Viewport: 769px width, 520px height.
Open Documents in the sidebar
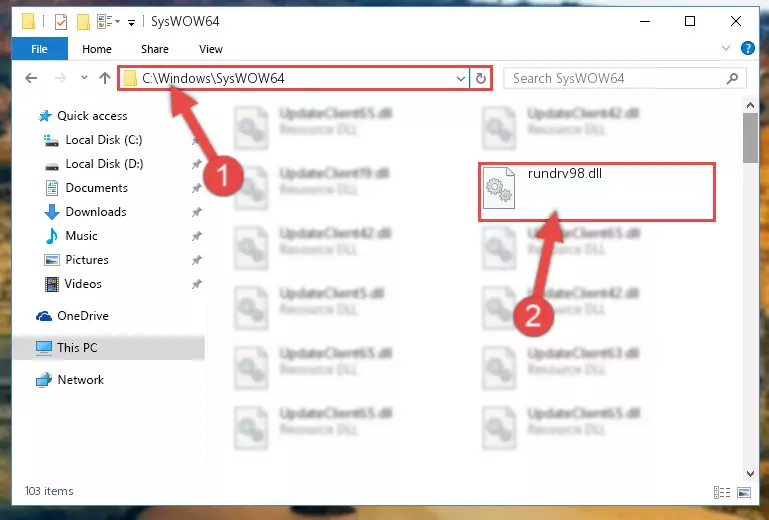click(97, 188)
